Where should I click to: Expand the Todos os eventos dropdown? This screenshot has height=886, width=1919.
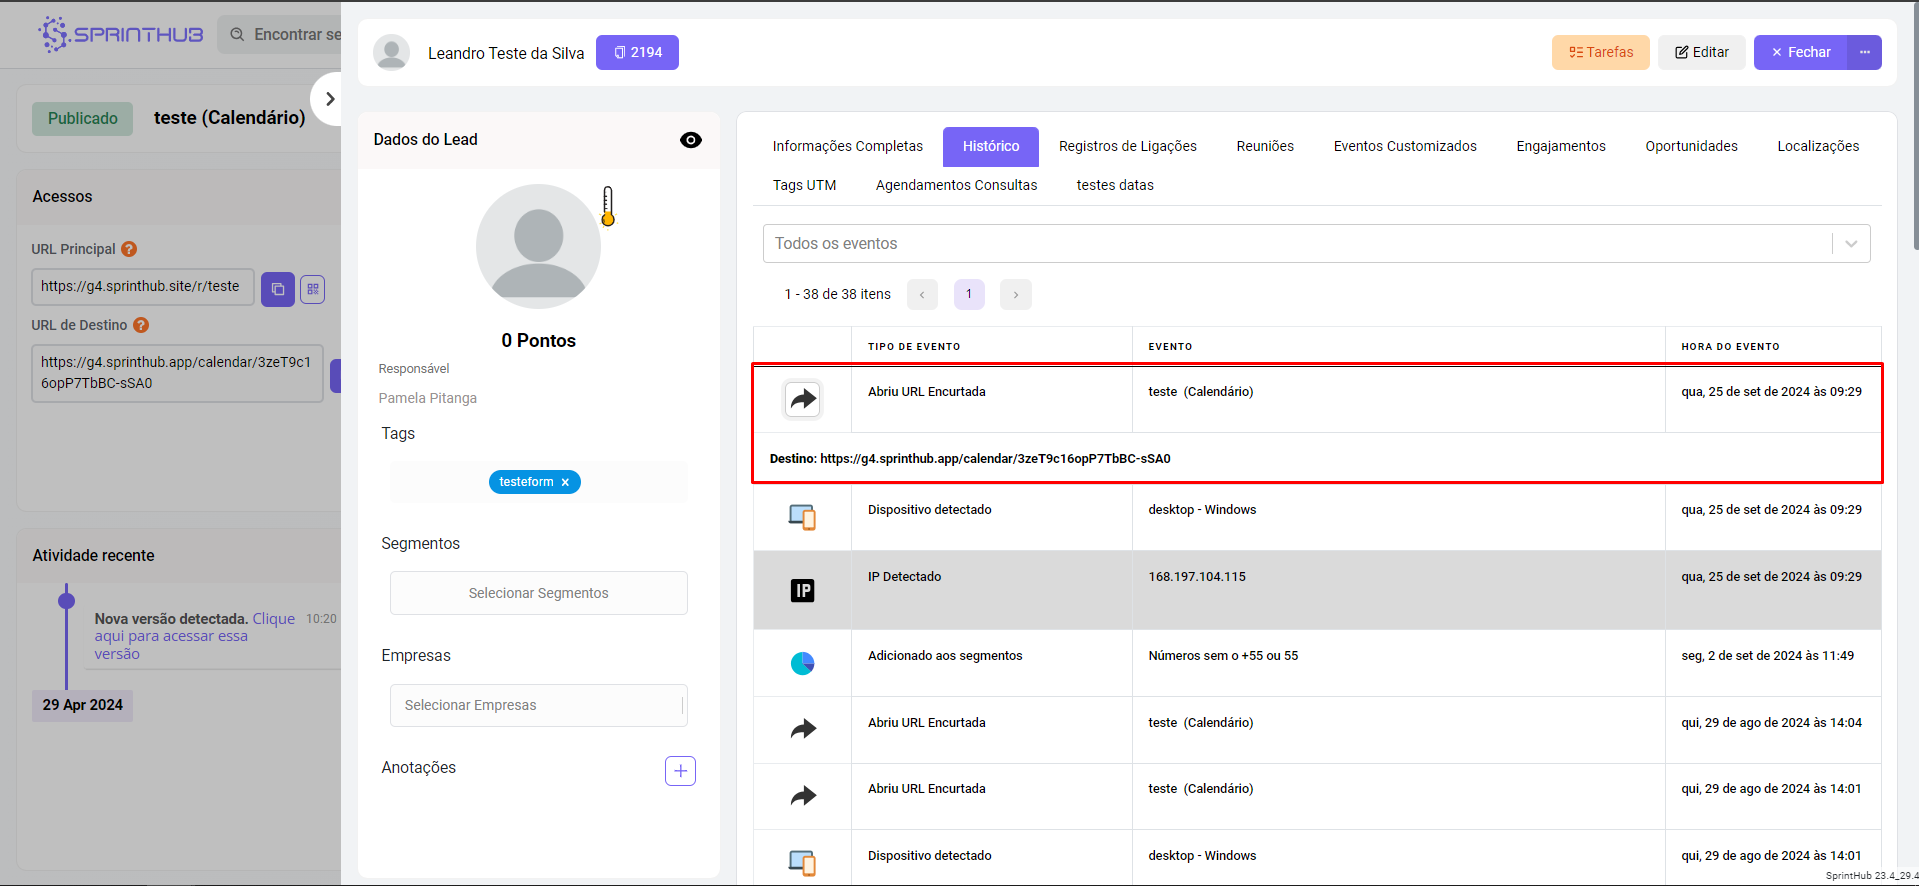click(1850, 244)
